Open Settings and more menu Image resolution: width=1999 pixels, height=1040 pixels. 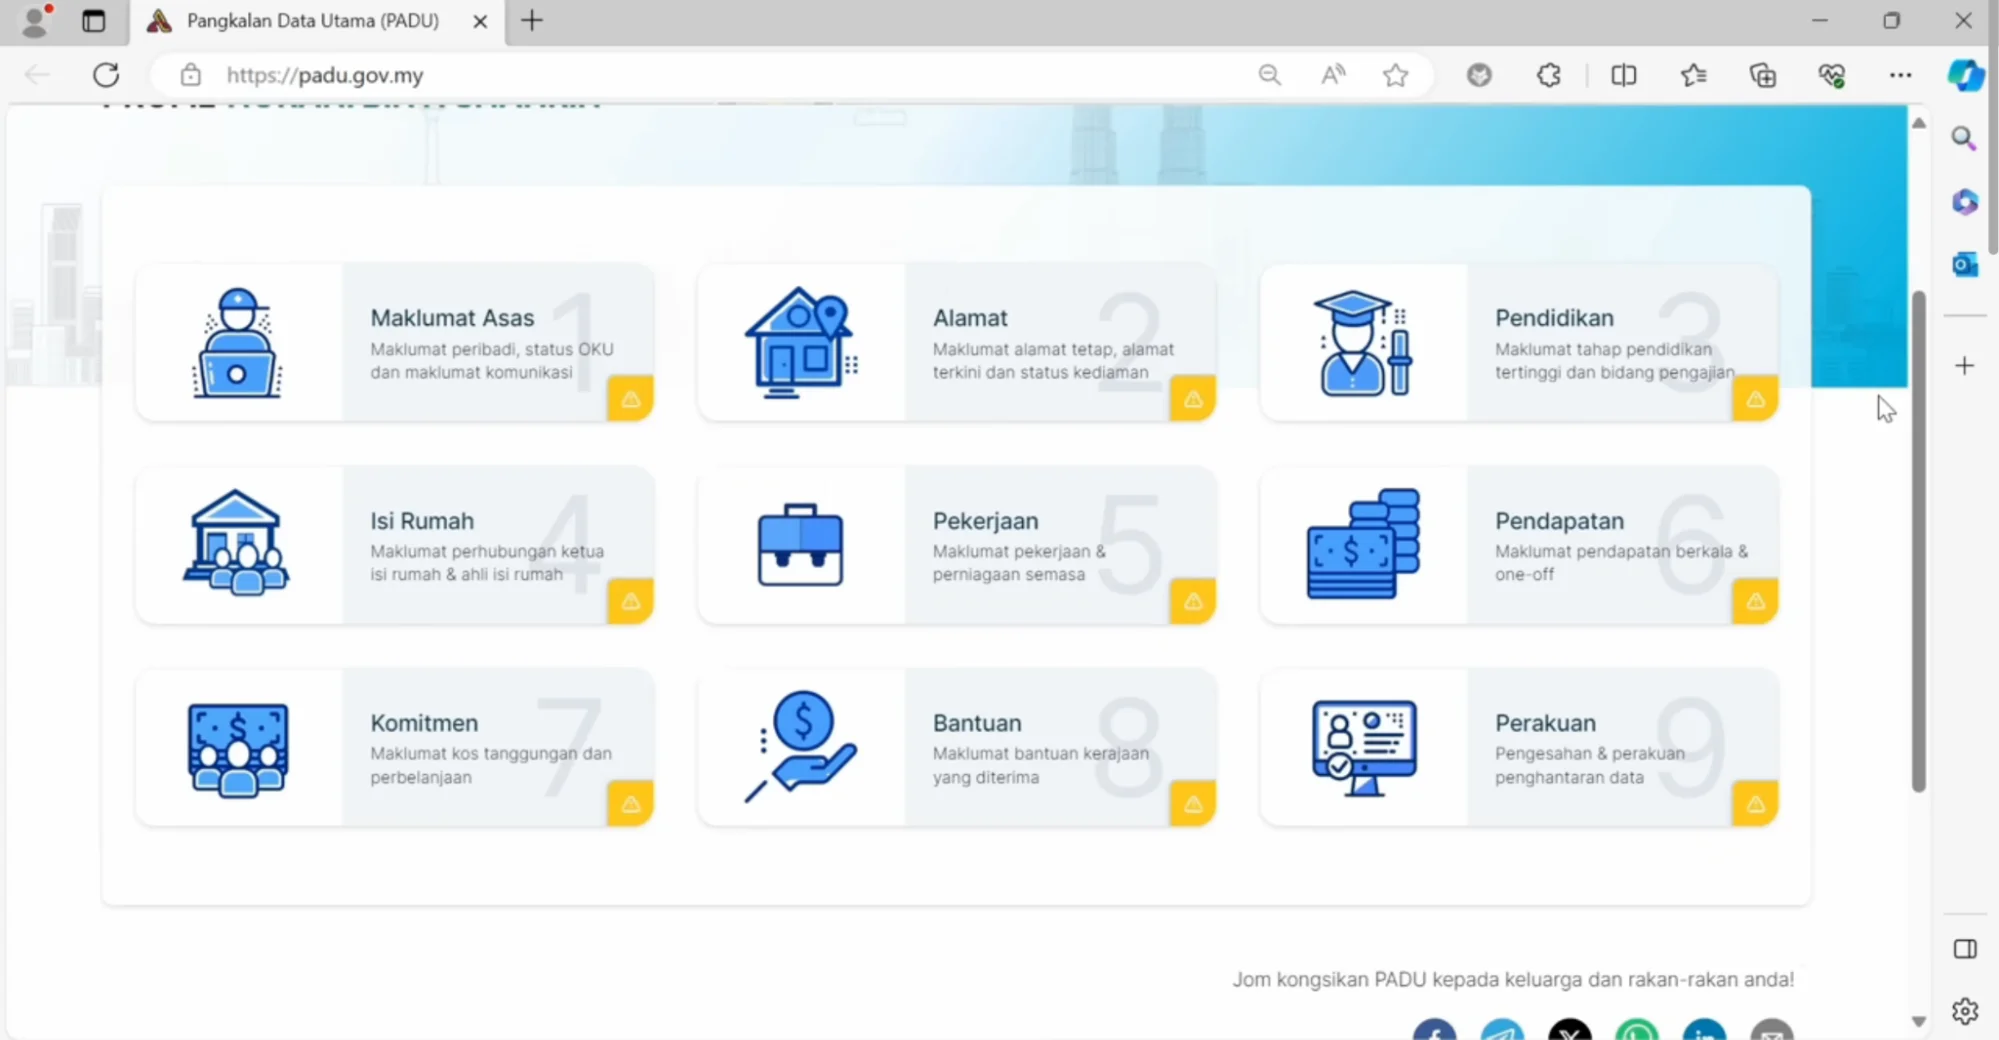(1900, 75)
